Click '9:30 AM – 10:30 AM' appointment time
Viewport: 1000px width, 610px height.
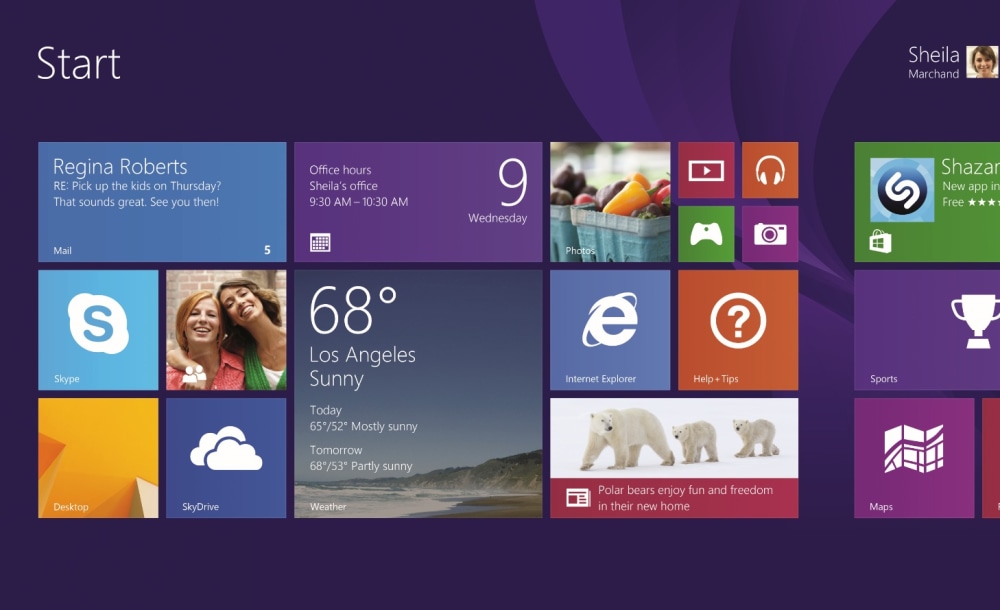point(358,202)
